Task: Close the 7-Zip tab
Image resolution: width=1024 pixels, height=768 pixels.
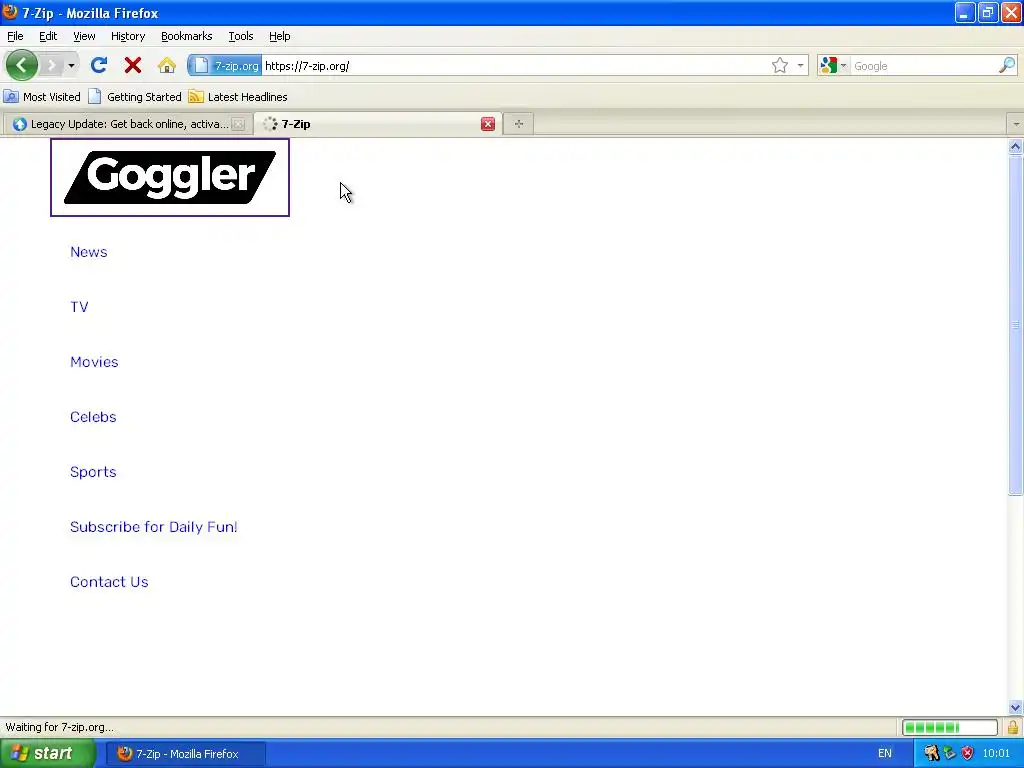Action: pyautogui.click(x=488, y=124)
